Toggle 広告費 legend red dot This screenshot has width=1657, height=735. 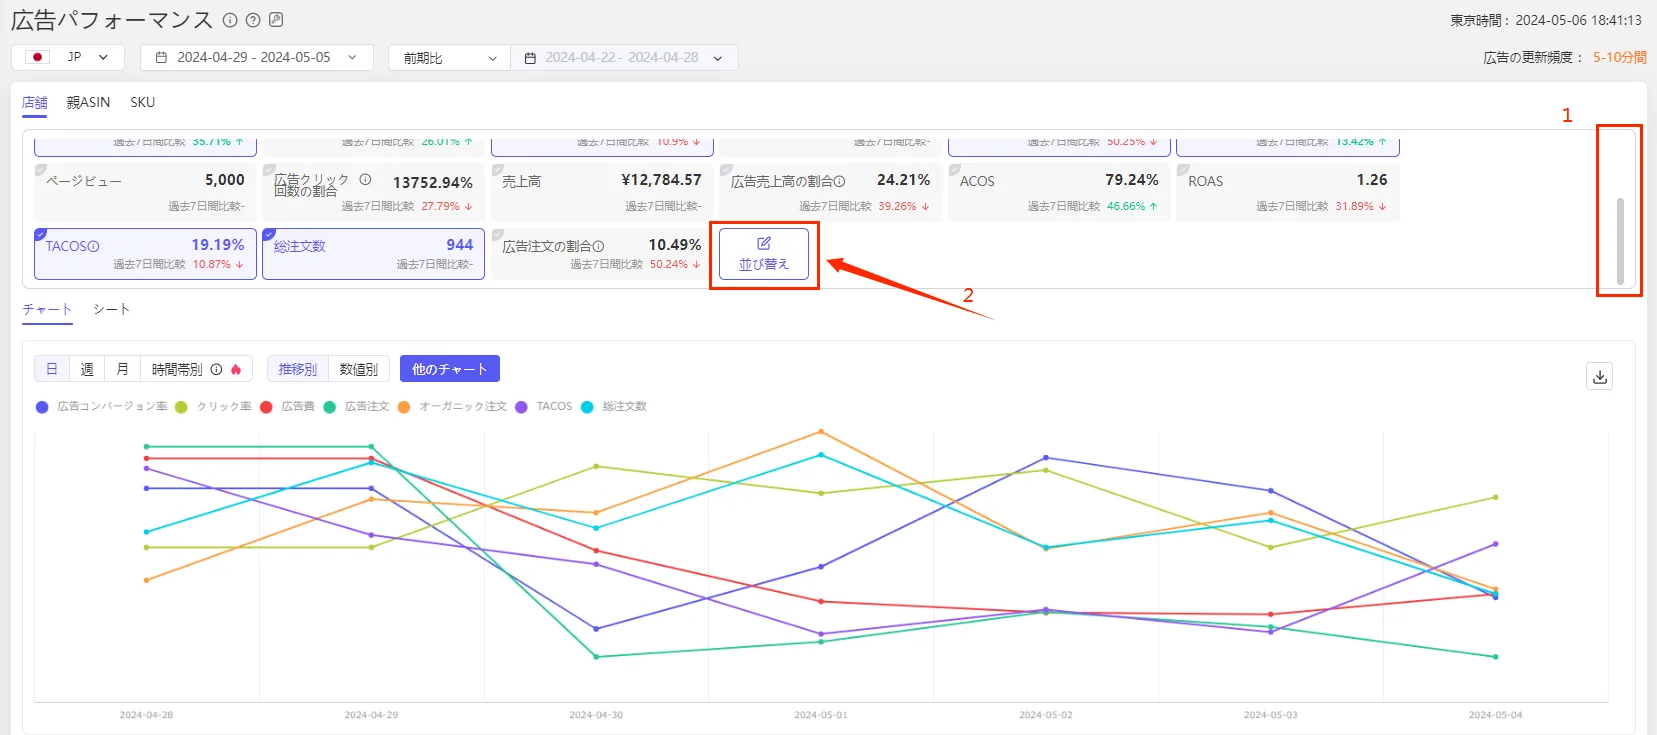[x=266, y=407]
